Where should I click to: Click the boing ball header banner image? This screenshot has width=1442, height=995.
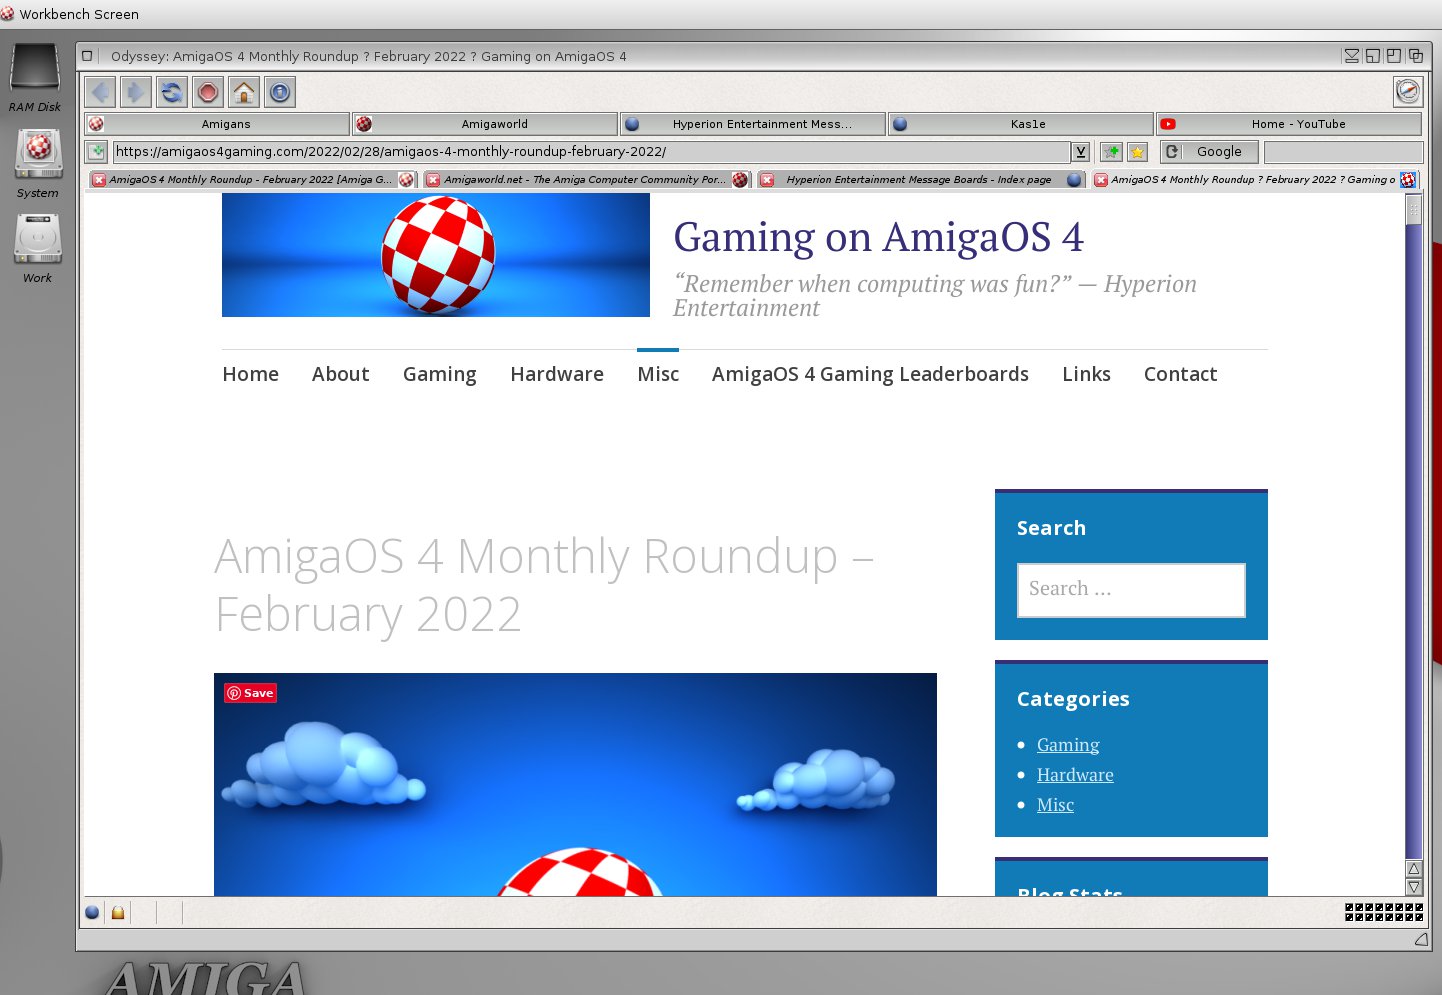coord(436,255)
